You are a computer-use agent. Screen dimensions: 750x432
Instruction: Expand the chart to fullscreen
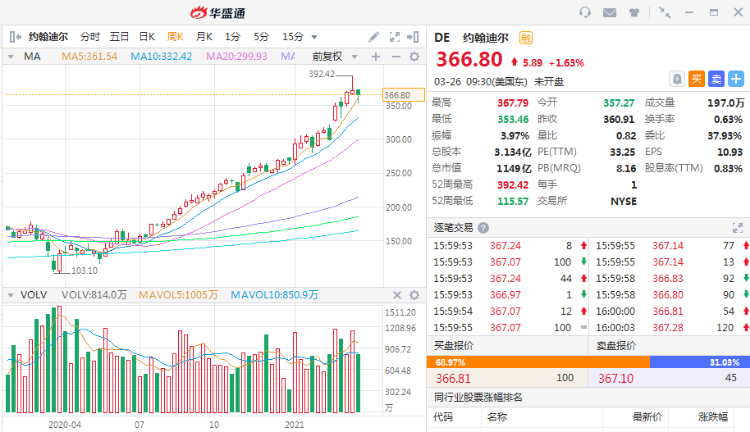click(395, 37)
